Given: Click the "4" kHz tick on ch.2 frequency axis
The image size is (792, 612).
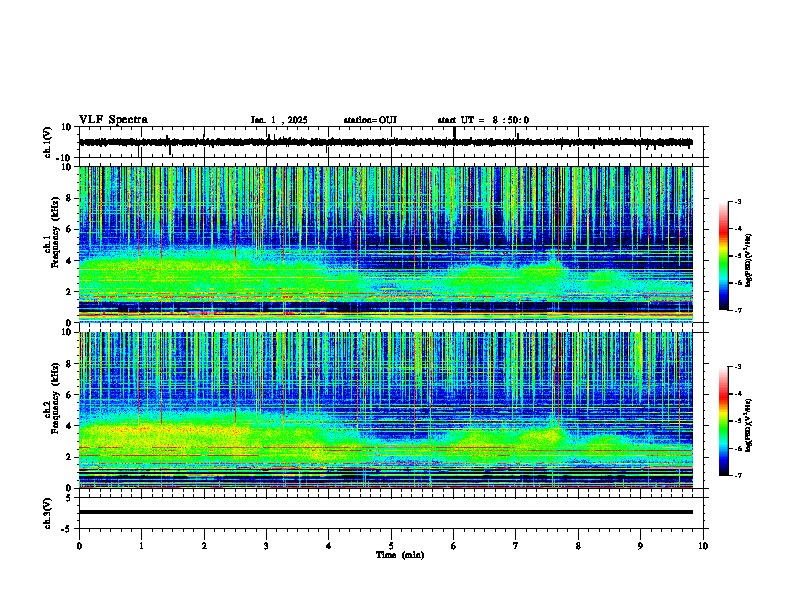Looking at the screenshot, I should 70,426.
